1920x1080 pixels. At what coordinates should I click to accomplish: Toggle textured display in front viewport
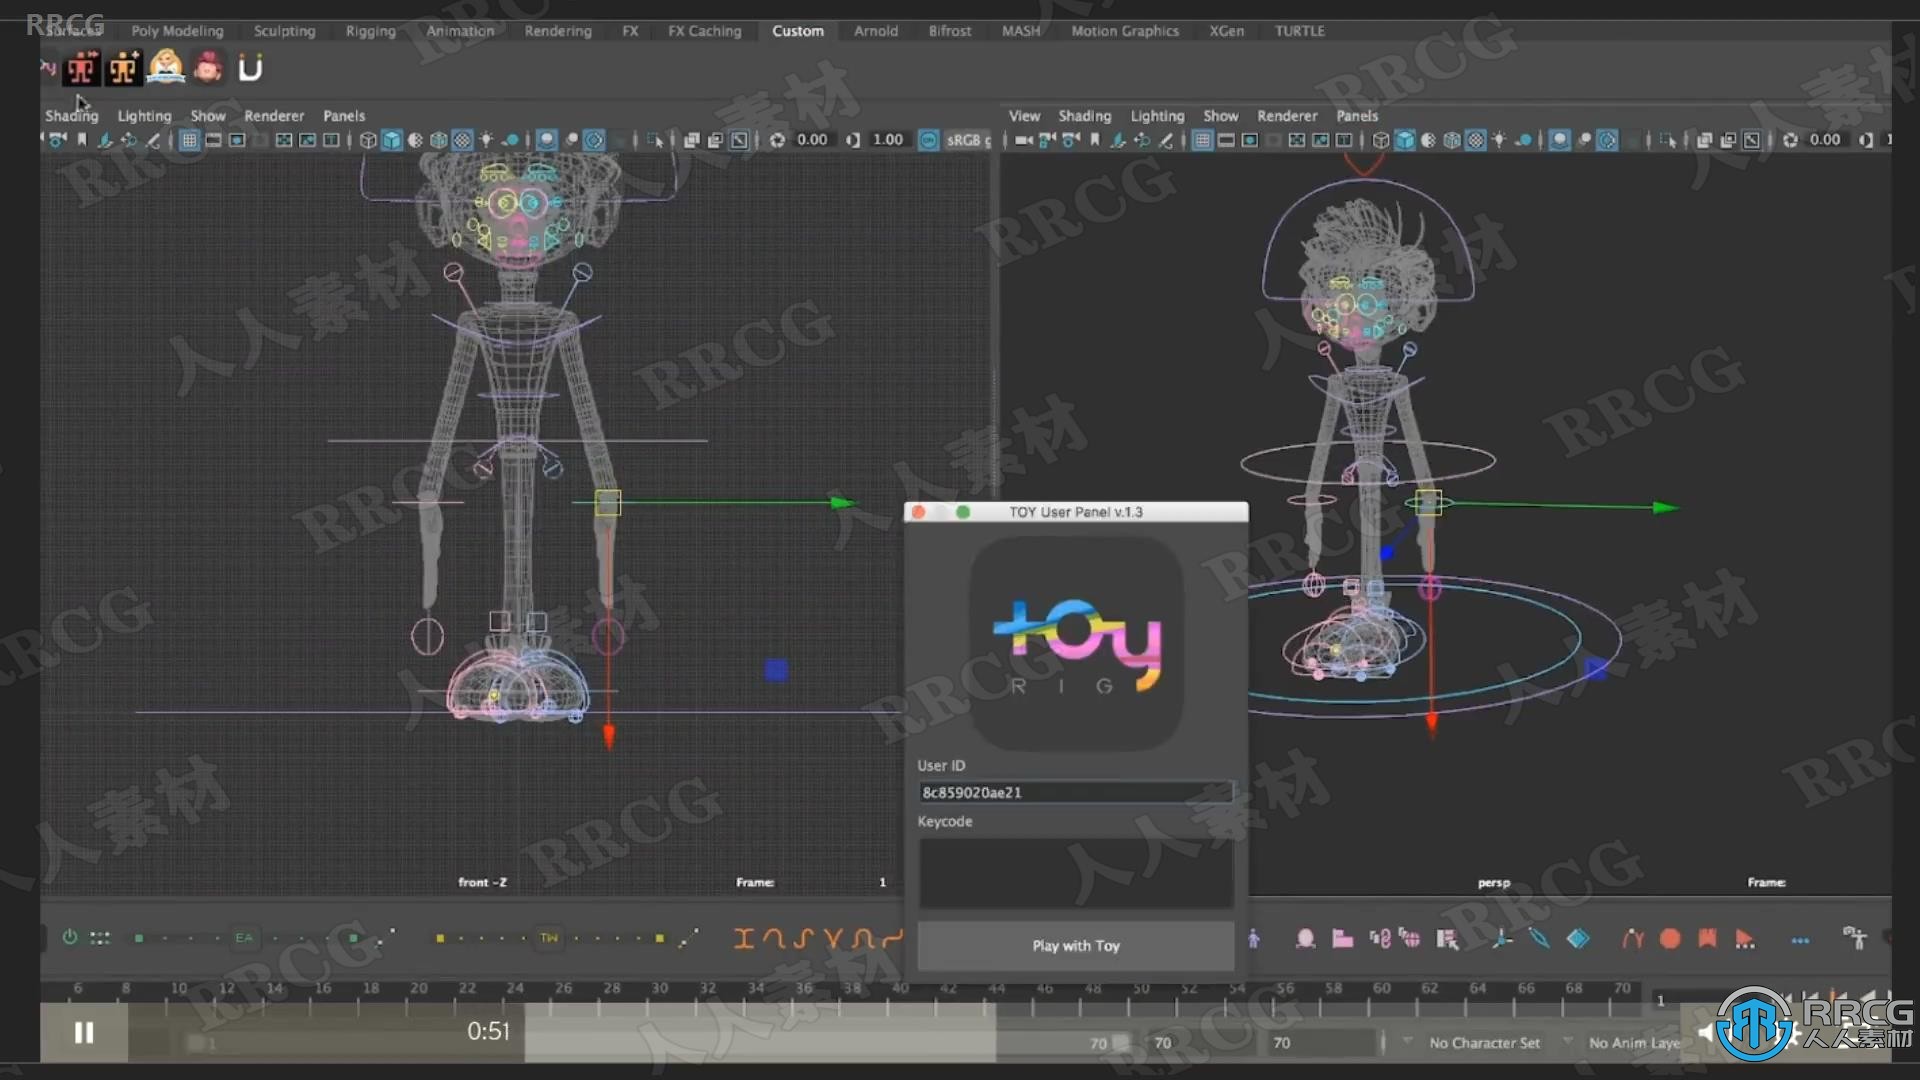click(462, 140)
